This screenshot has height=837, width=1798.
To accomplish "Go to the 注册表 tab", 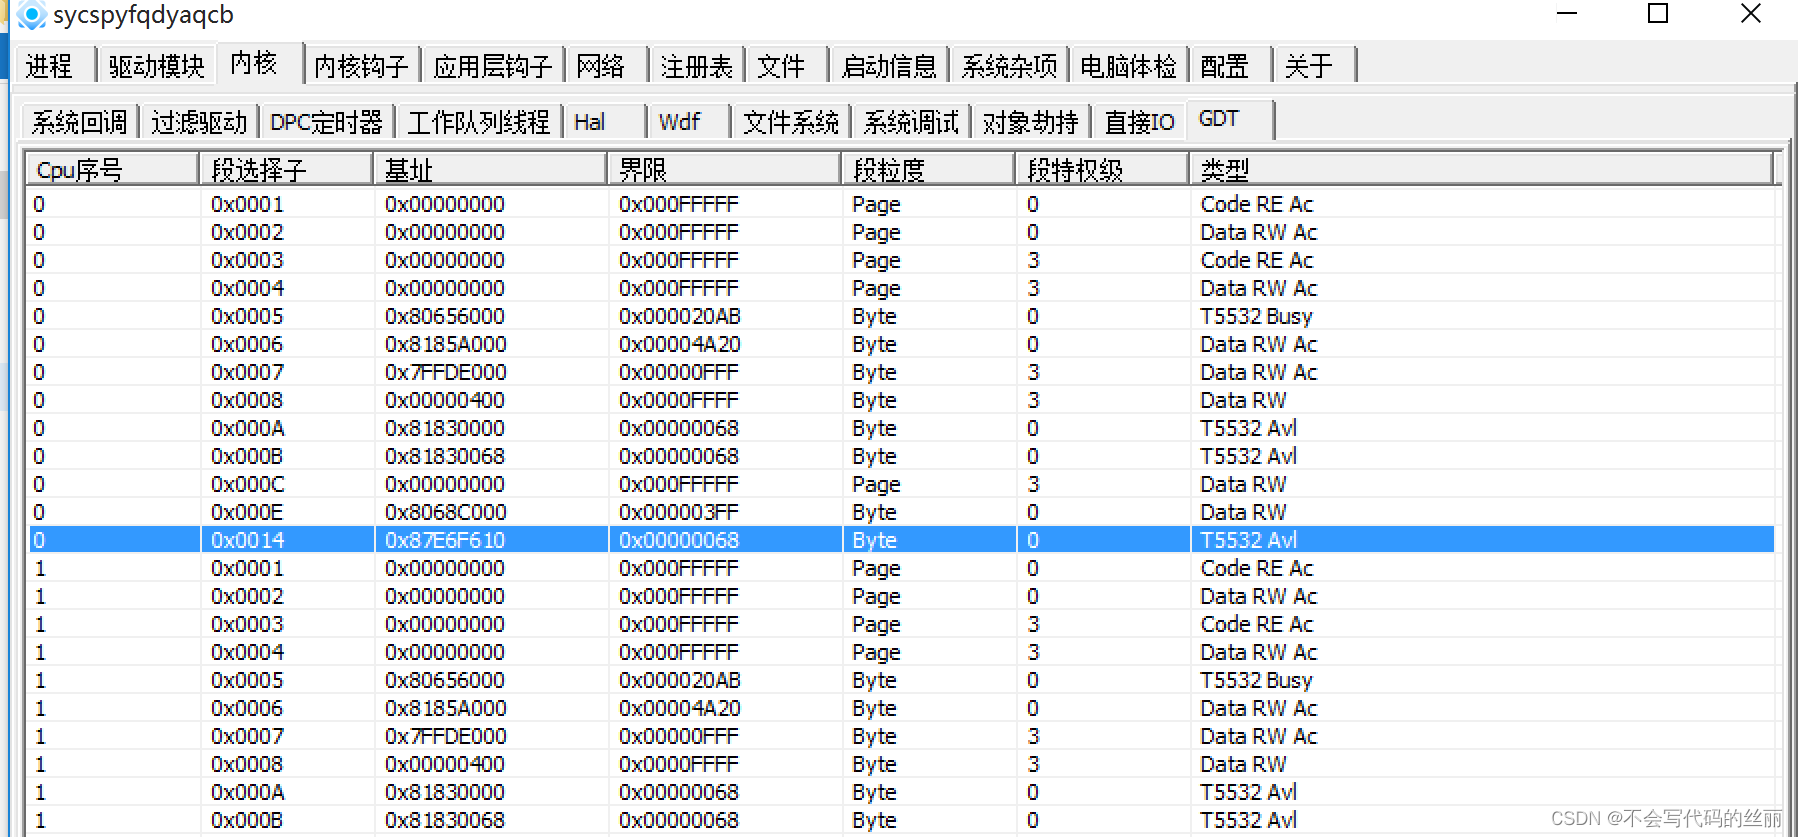I will pos(696,66).
